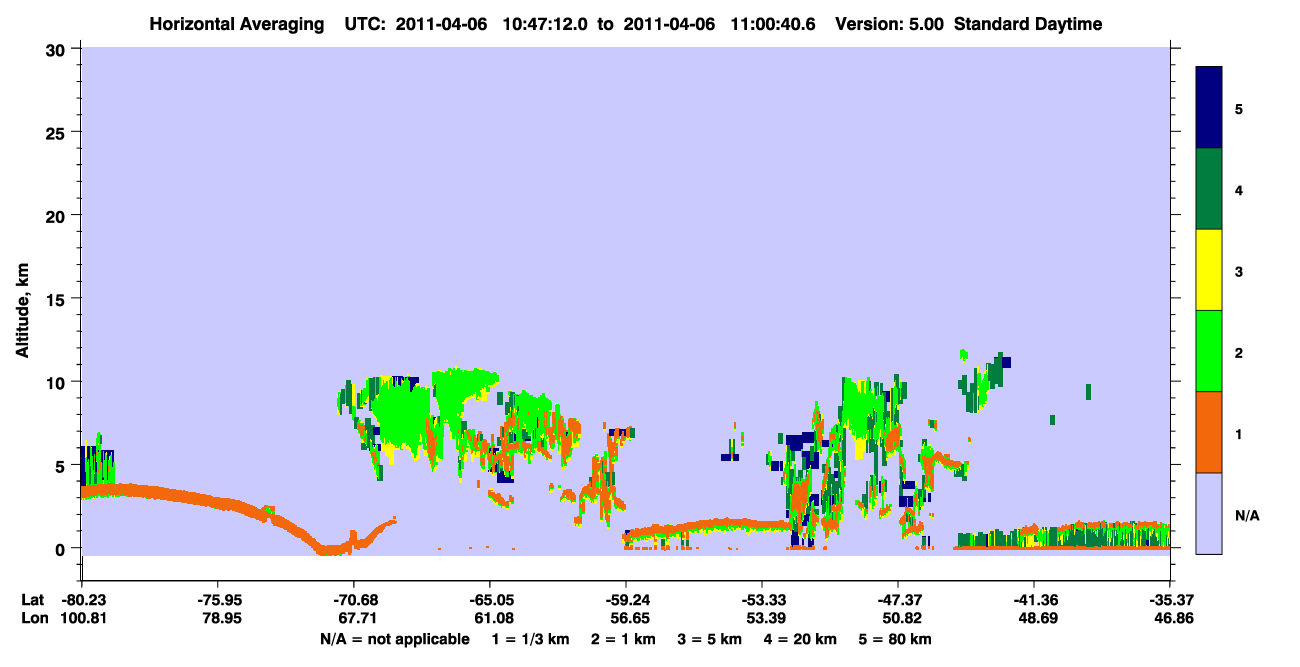Click the dark blue level 5 color swatch
The width and height of the screenshot is (1300, 667).
(1209, 108)
